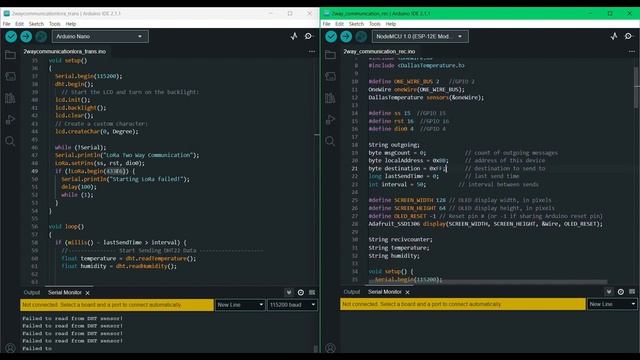Open Library Manager in left window sidebar
The width and height of the screenshot is (640, 360).
tap(10, 98)
